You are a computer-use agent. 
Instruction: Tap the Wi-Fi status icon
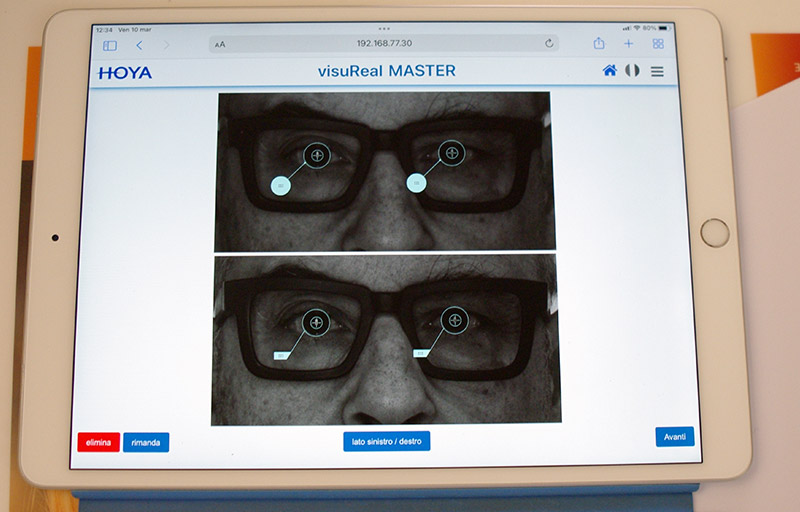pos(637,28)
